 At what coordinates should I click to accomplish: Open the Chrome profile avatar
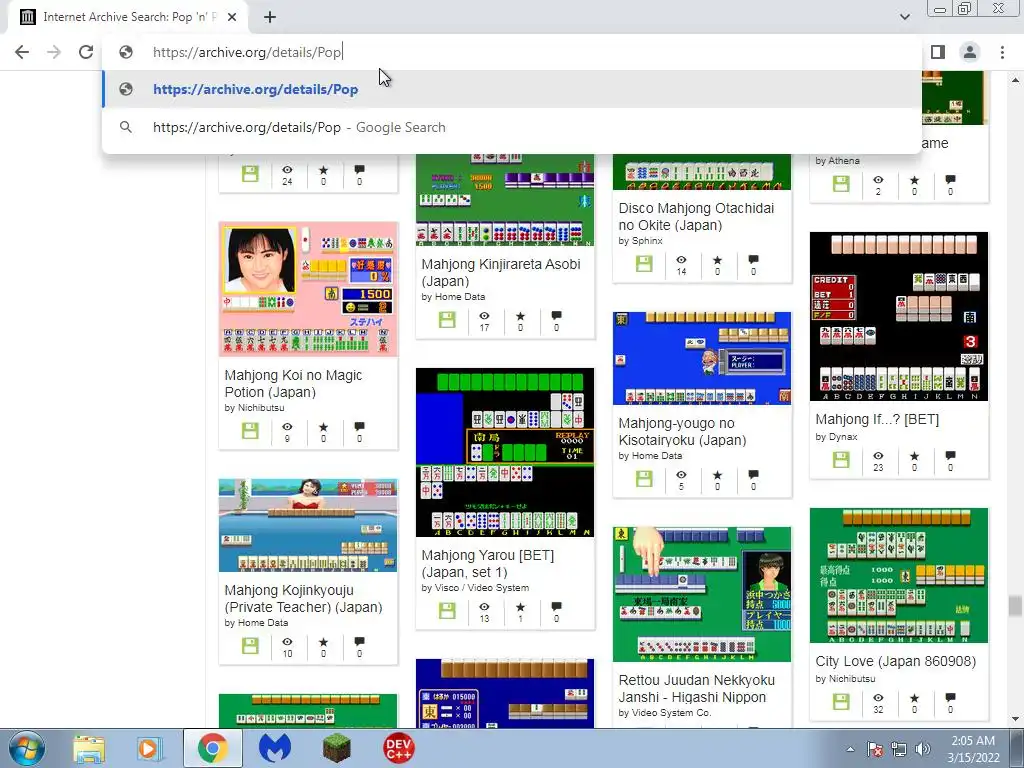pyautogui.click(x=970, y=52)
